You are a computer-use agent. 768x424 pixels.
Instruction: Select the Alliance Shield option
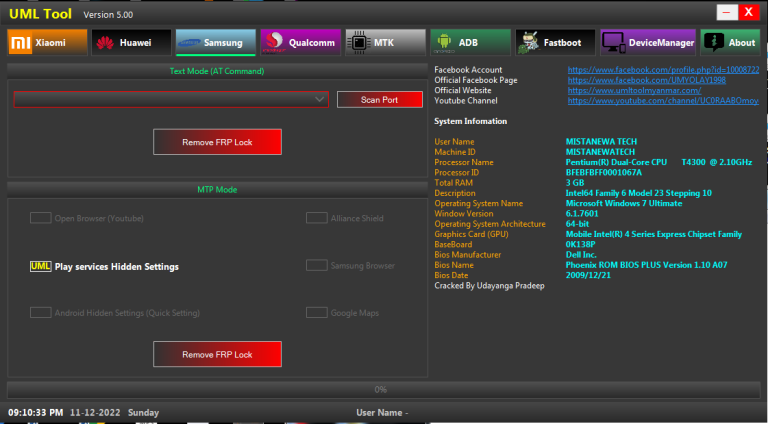(x=316, y=217)
